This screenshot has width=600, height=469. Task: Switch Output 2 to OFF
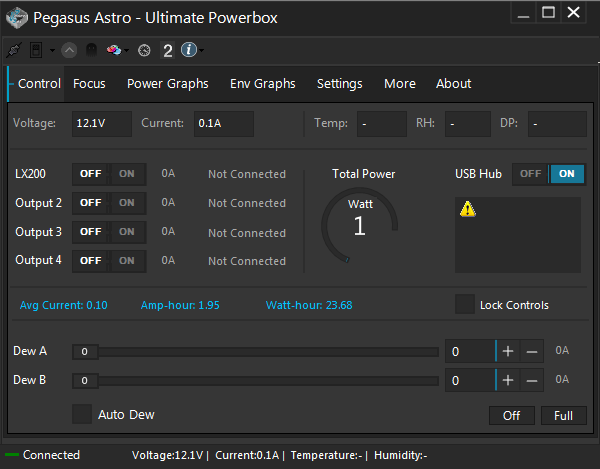click(91, 203)
